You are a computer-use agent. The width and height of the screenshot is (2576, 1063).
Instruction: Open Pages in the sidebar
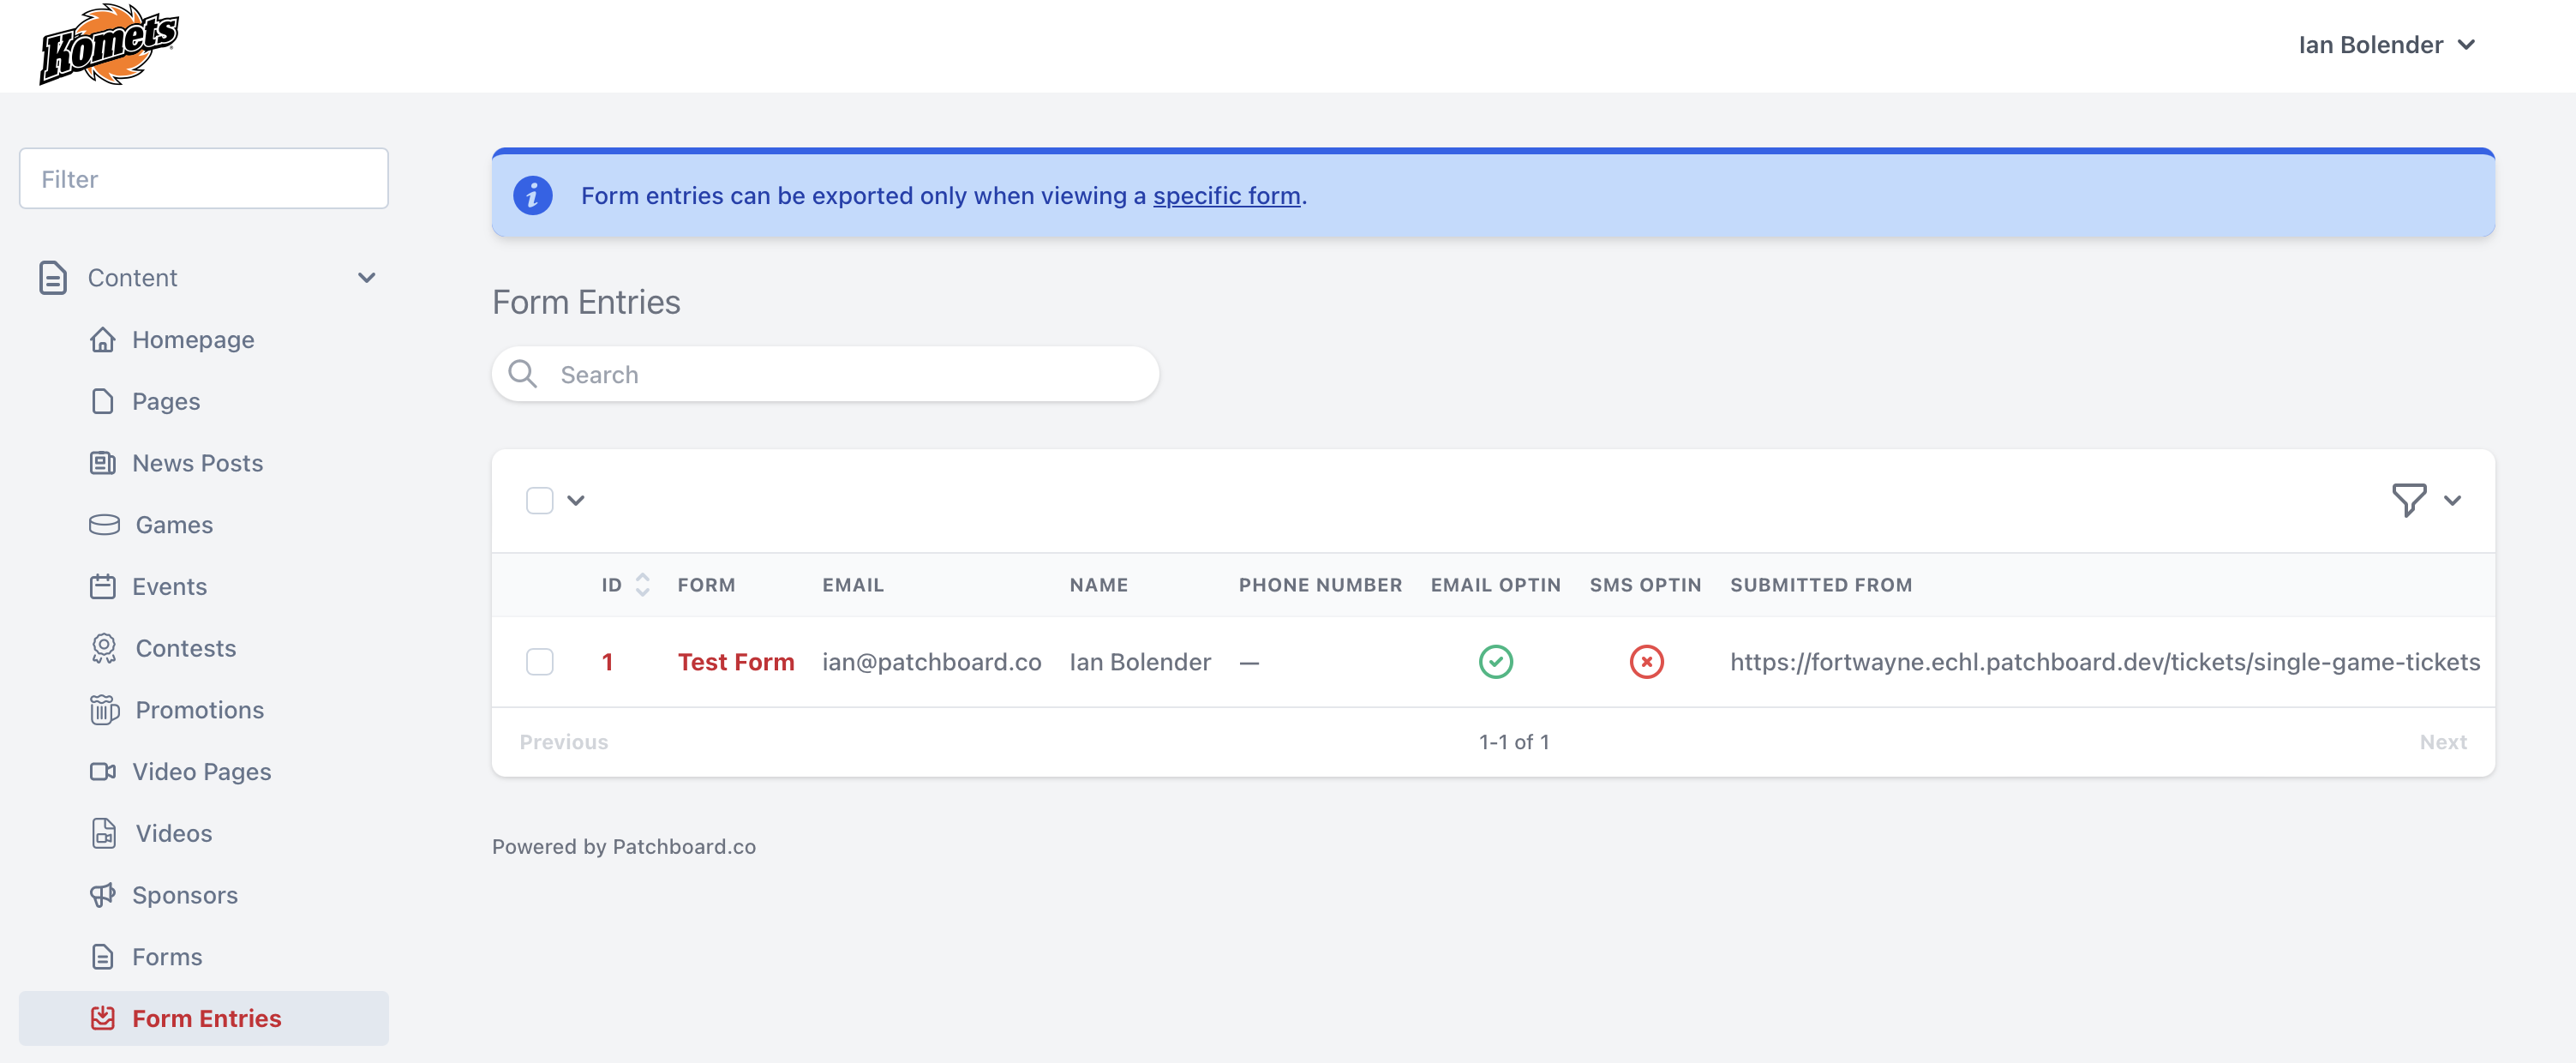tap(166, 402)
